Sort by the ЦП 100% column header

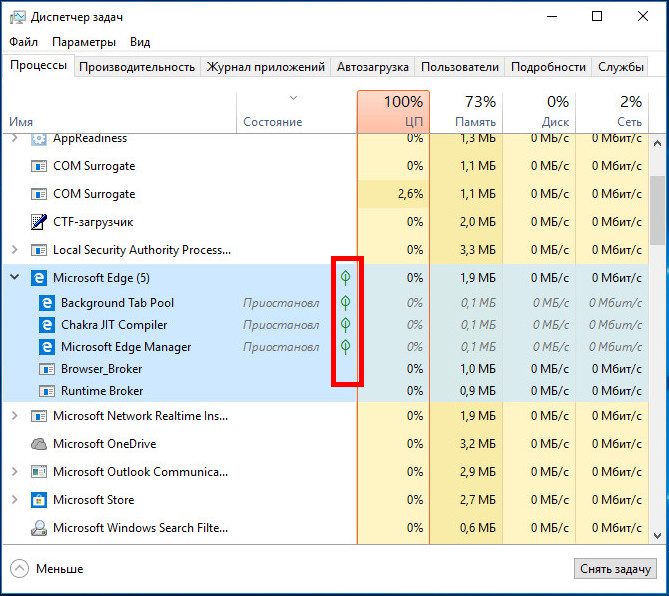[393, 112]
